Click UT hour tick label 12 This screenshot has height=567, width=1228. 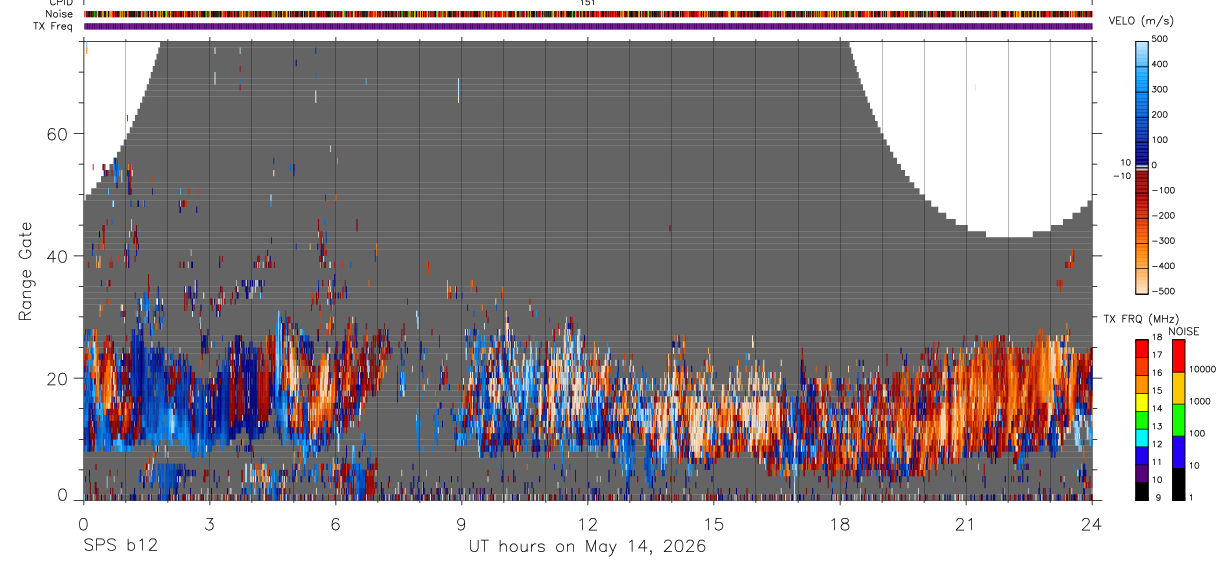pyautogui.click(x=588, y=524)
